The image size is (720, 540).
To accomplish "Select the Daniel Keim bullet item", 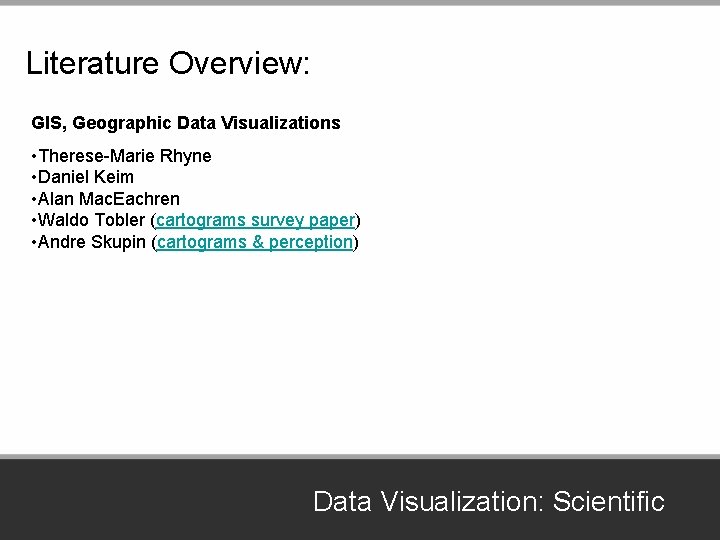I will (85, 177).
